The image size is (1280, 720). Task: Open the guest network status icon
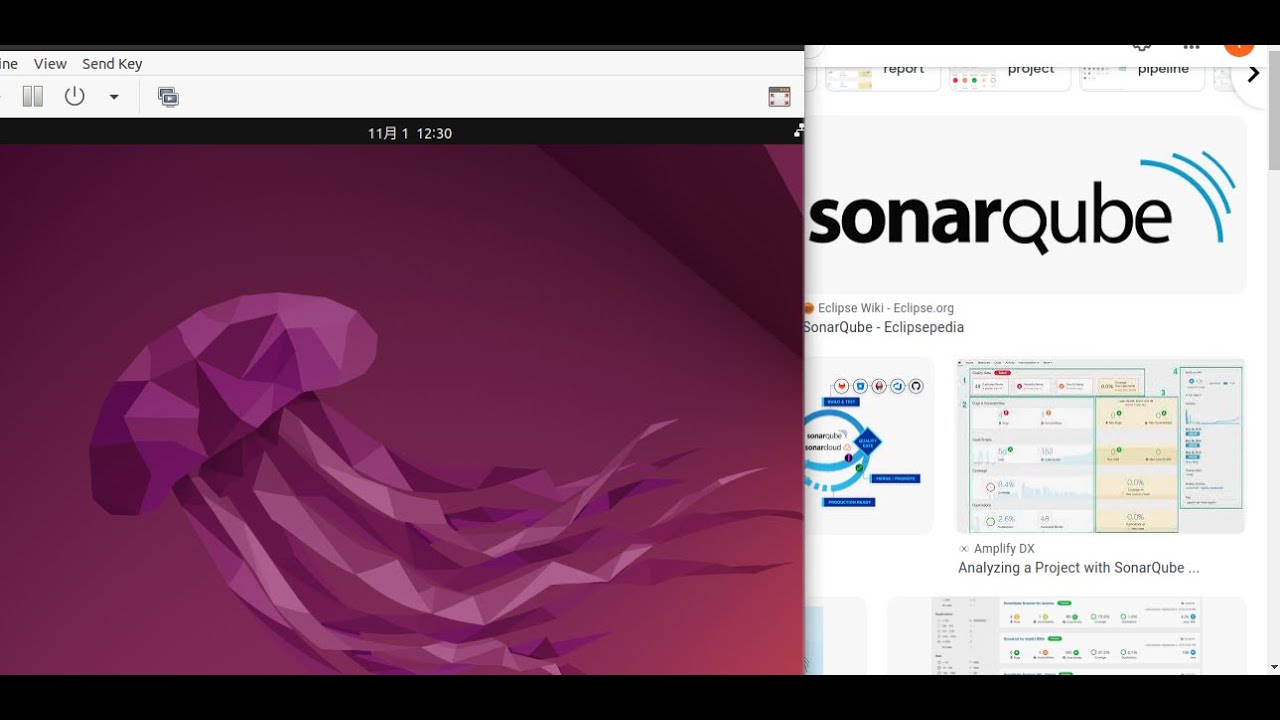point(799,130)
